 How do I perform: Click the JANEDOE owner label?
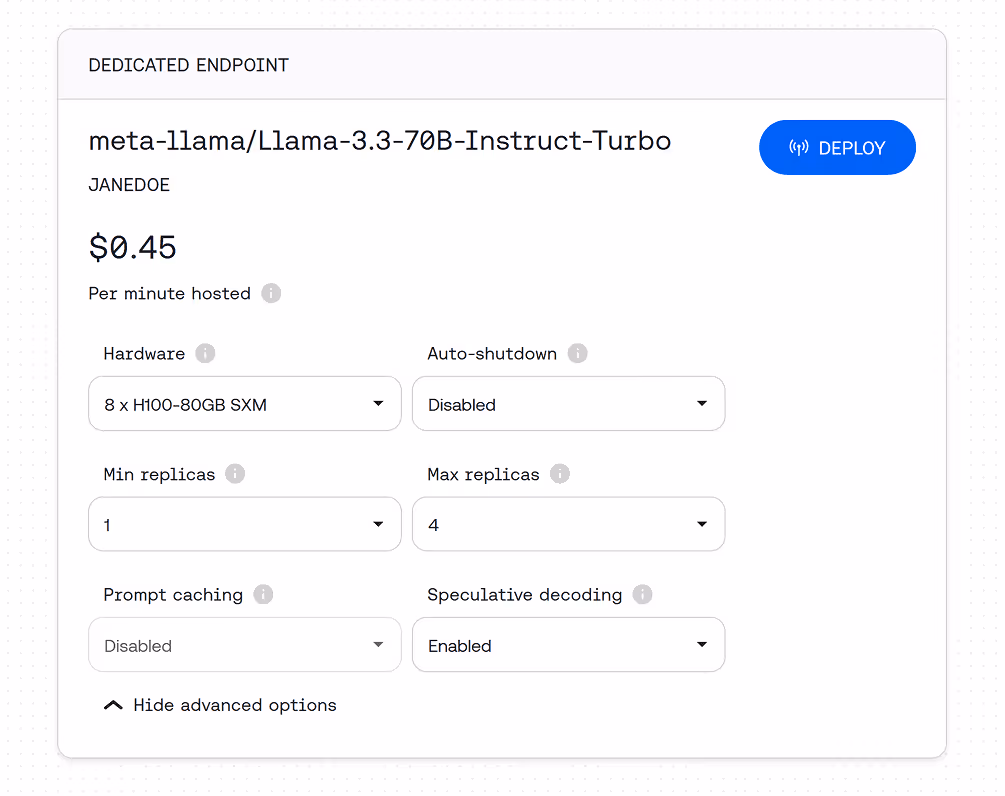pos(129,185)
